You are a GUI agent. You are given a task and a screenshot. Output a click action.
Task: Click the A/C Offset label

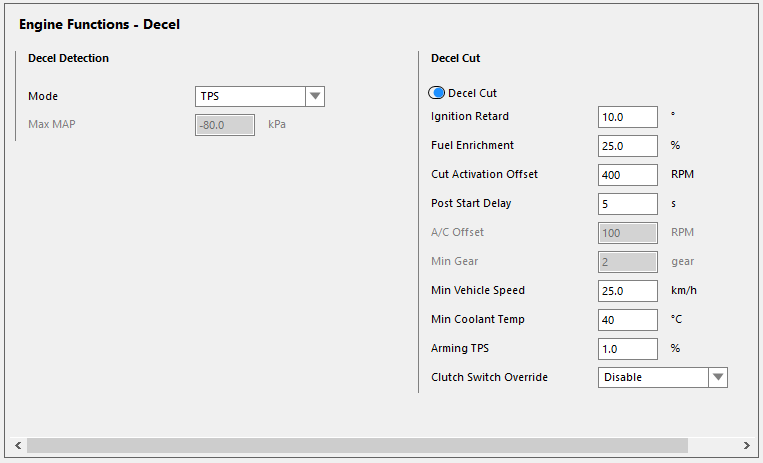point(457,232)
